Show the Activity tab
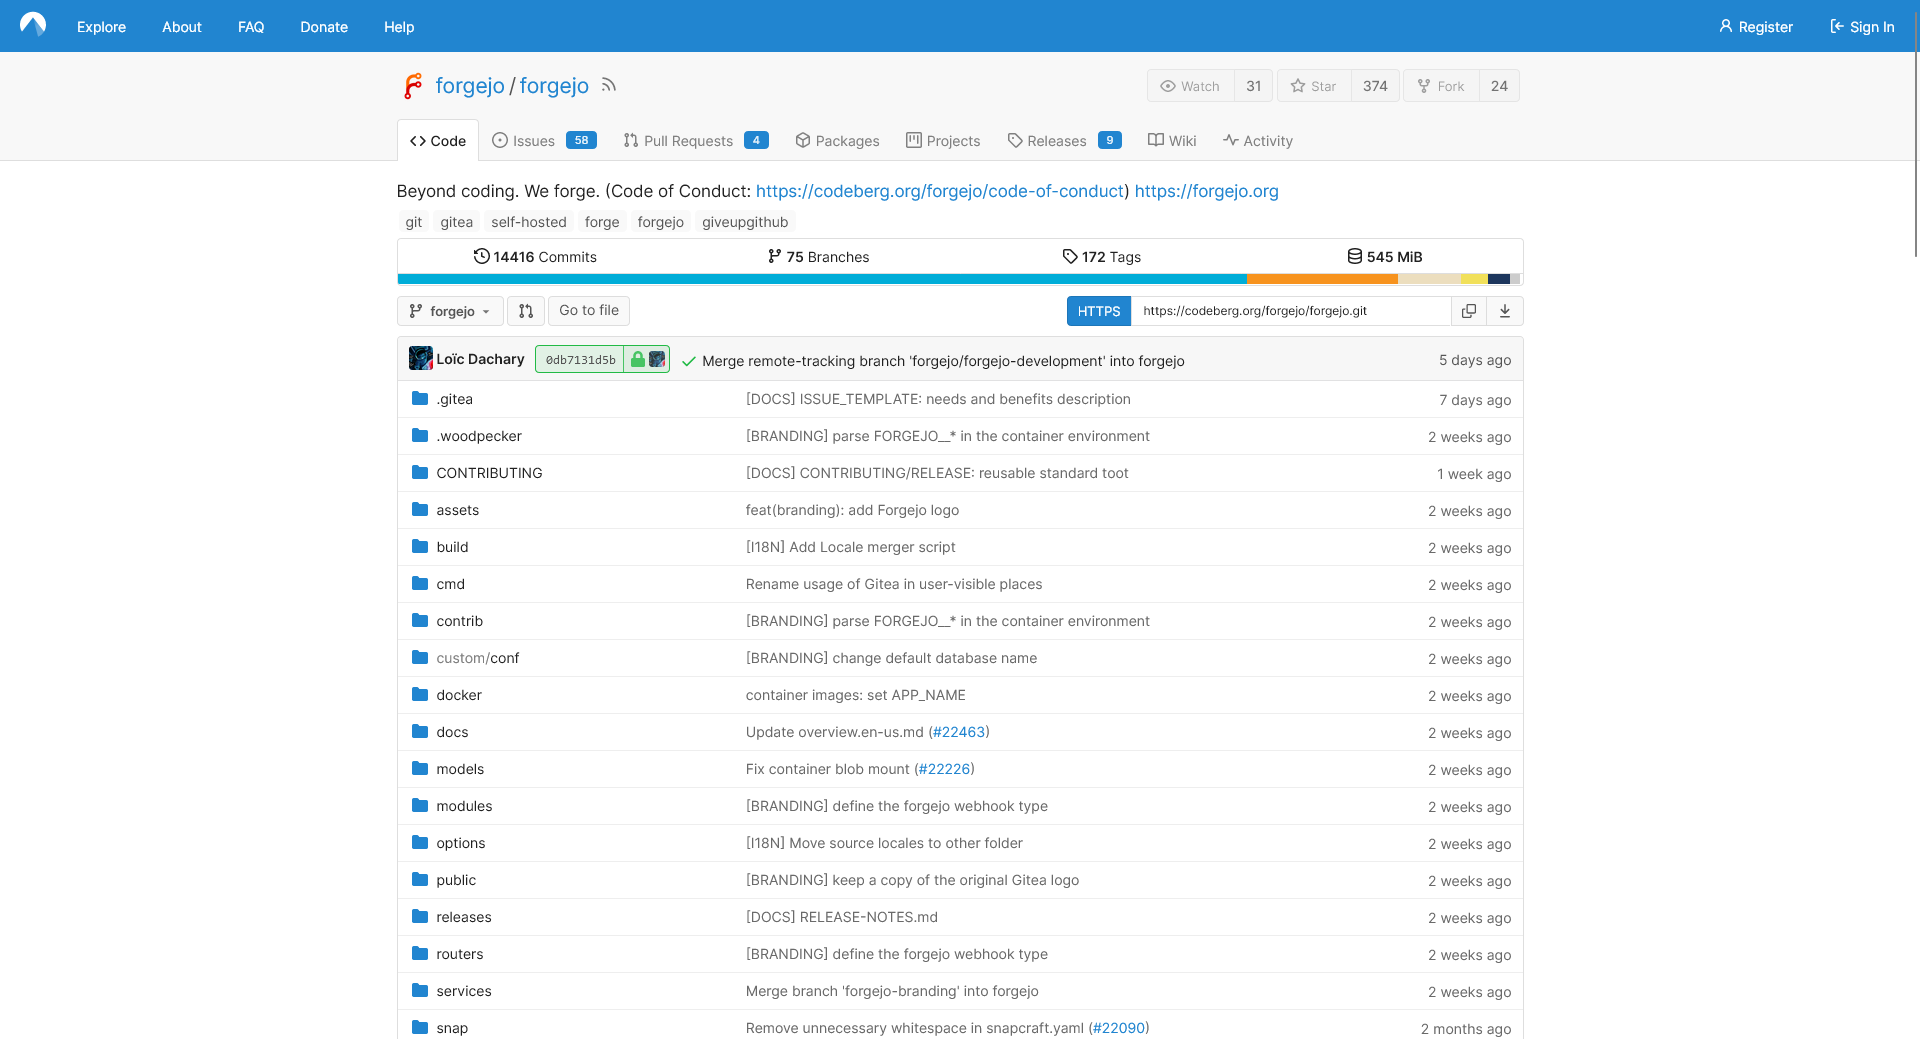 tap(1258, 141)
